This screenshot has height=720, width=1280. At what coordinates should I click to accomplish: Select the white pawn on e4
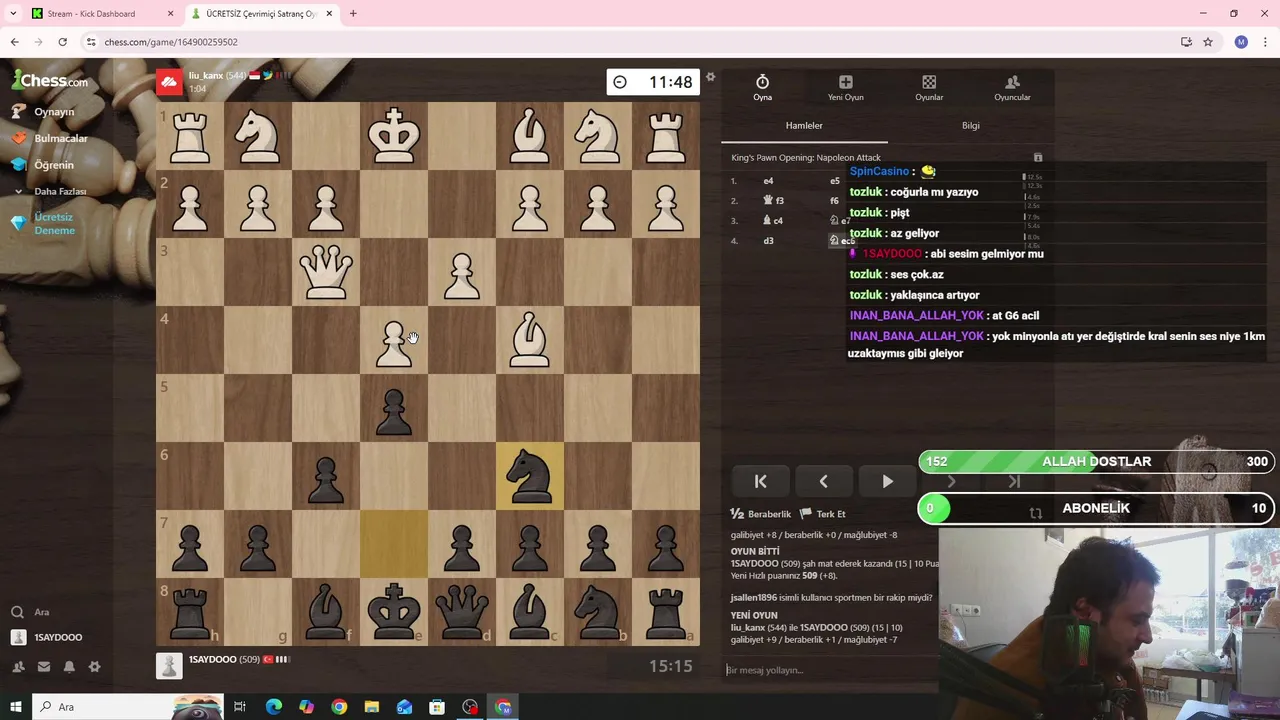394,340
